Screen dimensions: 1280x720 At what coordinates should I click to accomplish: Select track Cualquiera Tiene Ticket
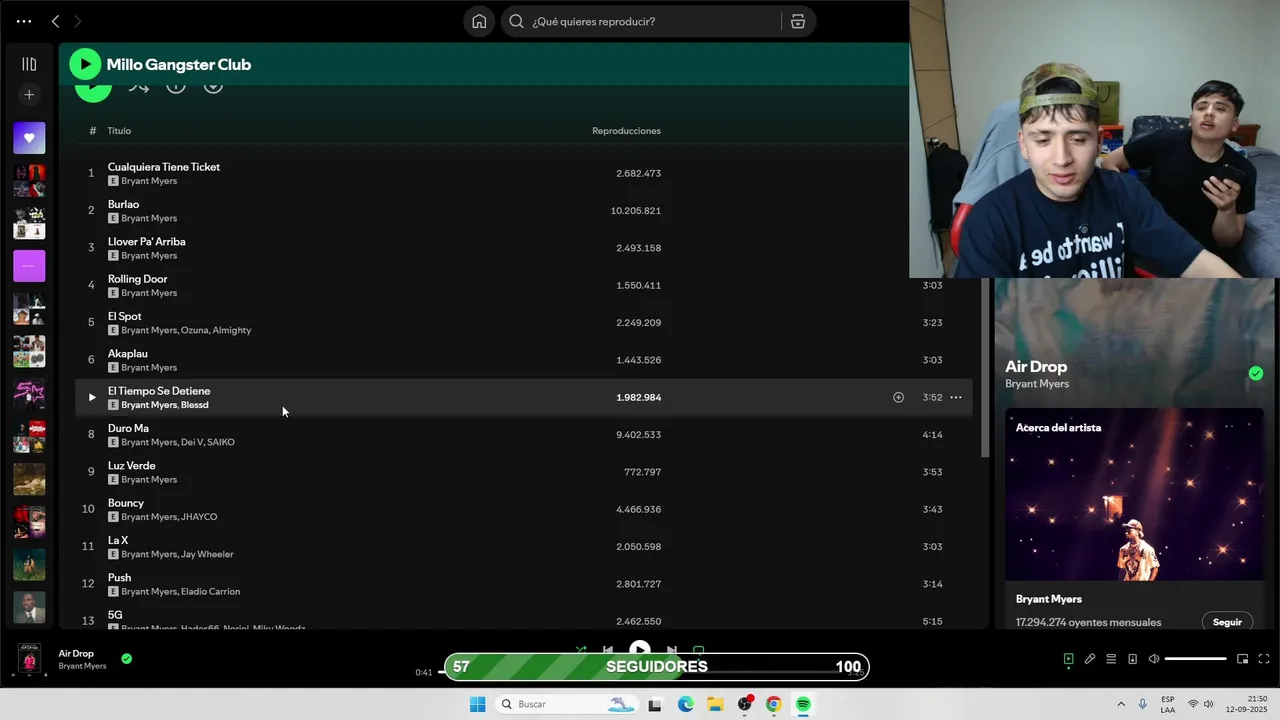pyautogui.click(x=164, y=167)
